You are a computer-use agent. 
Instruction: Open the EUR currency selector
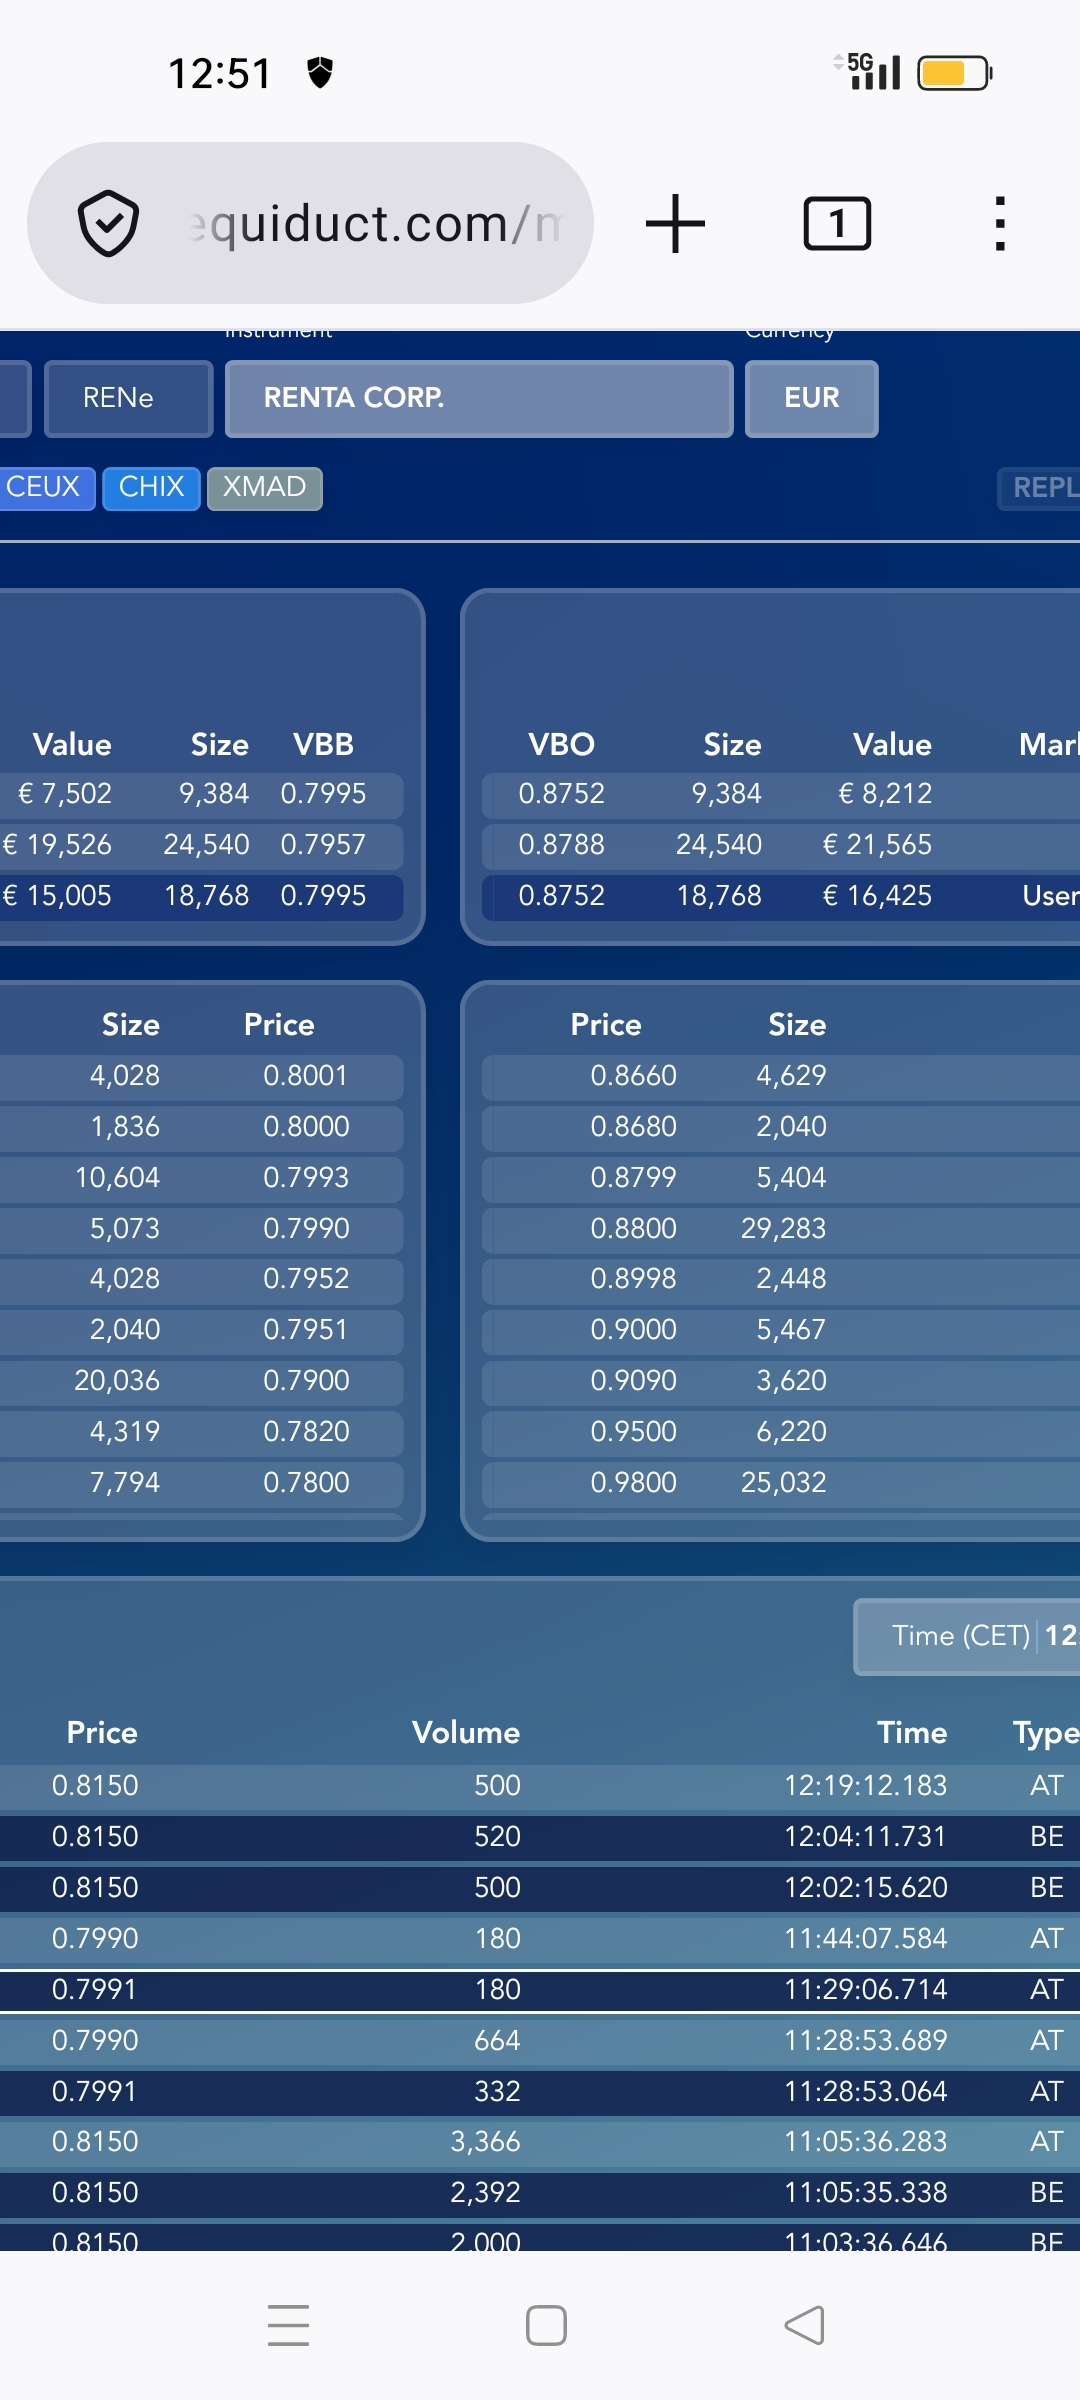pos(811,399)
